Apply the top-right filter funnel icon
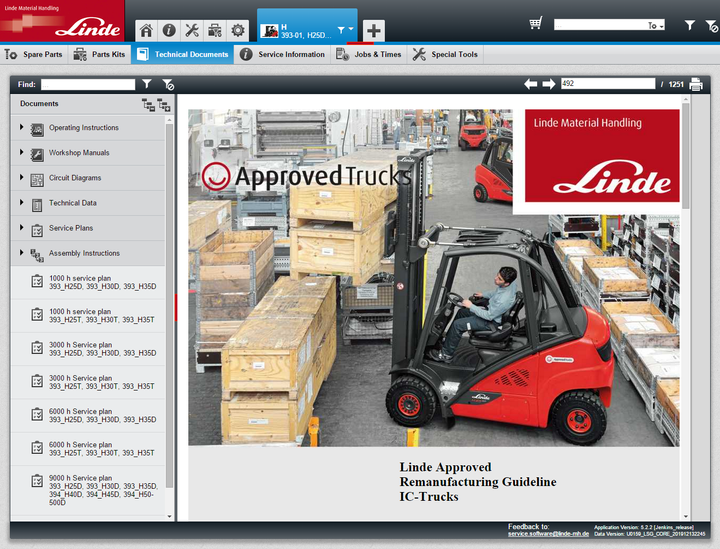Screen dimensions: 720x549 coord(689,25)
